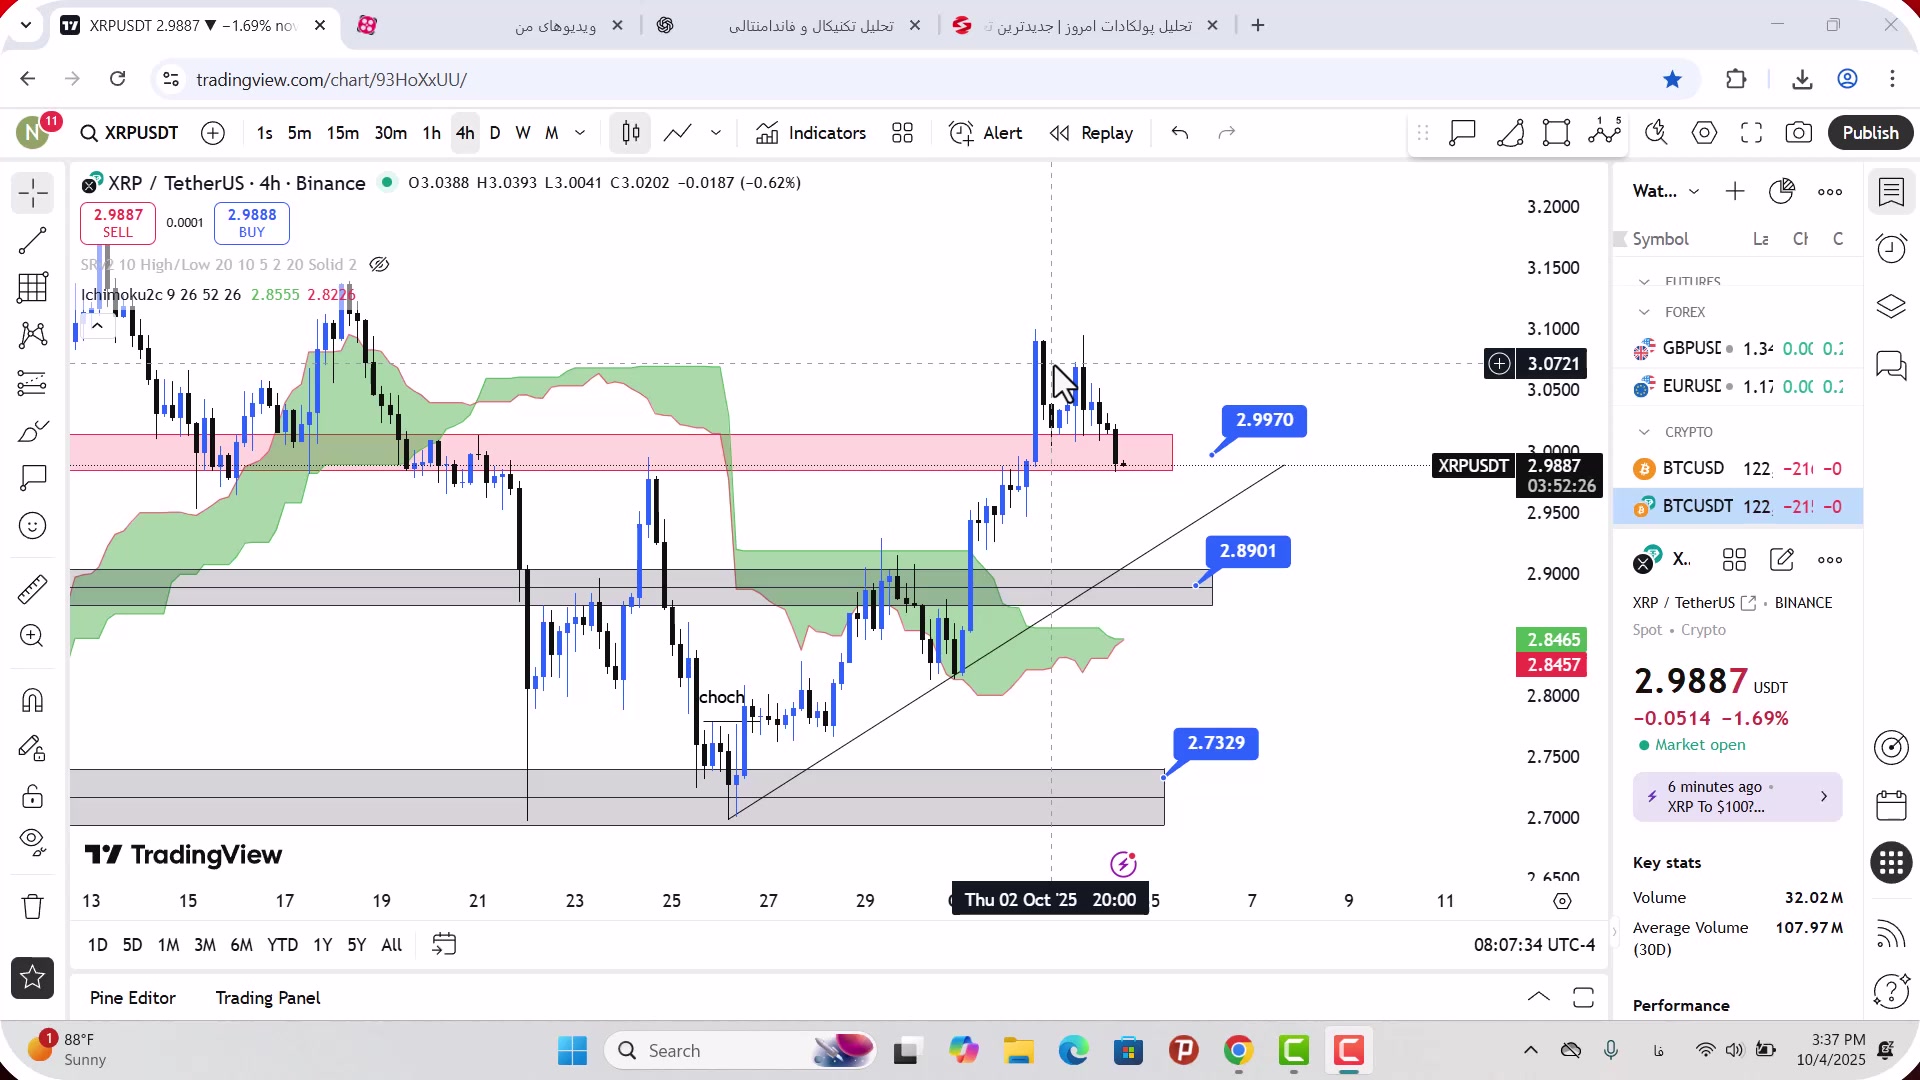The height and width of the screenshot is (1080, 1920).
Task: Collapse the CRYPTO watchlist section
Action: pyautogui.click(x=1644, y=432)
